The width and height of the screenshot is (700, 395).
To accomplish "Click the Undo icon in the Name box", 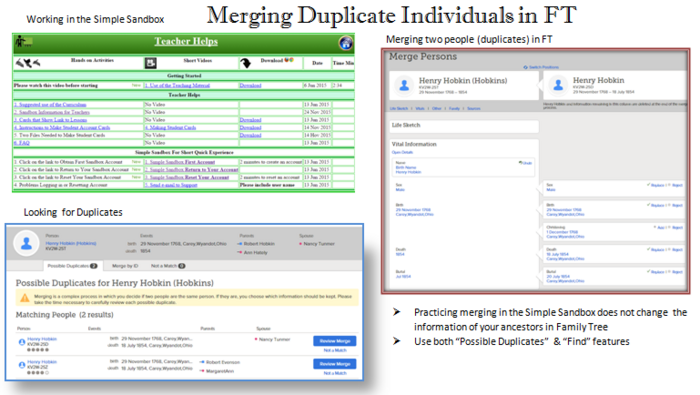I will 525,163.
